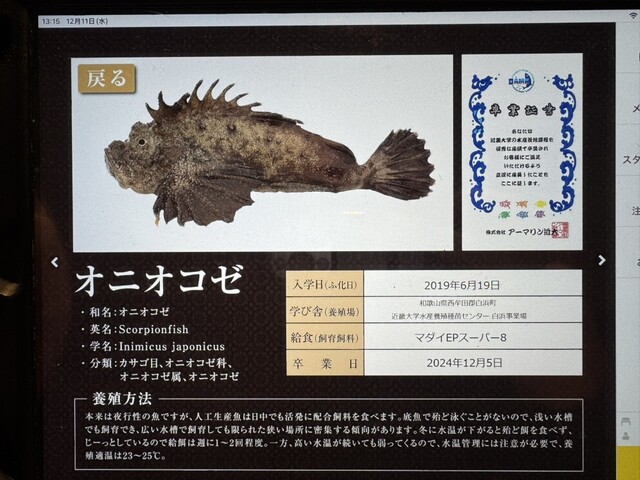This screenshot has width=640, height=480.
Task: Go to previous fish with left arrow
Action: click(54, 262)
